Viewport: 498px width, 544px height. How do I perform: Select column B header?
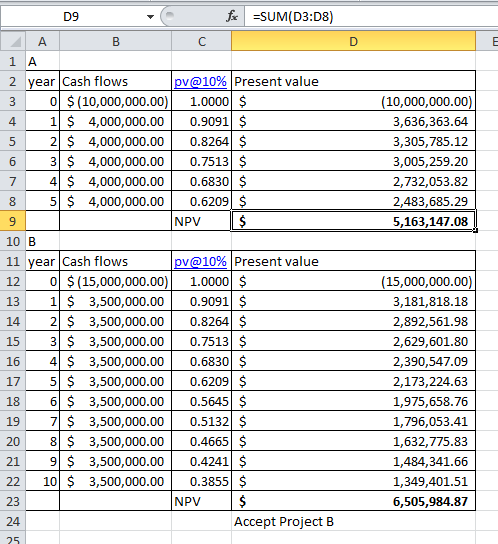click(x=116, y=42)
